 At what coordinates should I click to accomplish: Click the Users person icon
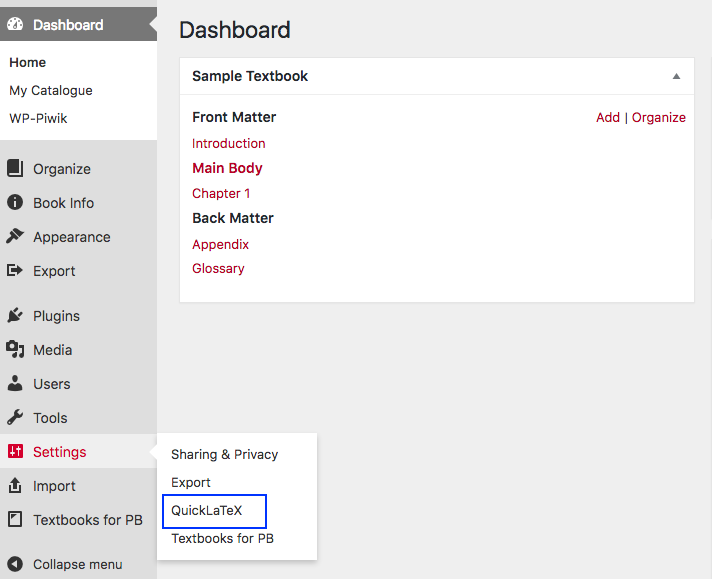(15, 384)
